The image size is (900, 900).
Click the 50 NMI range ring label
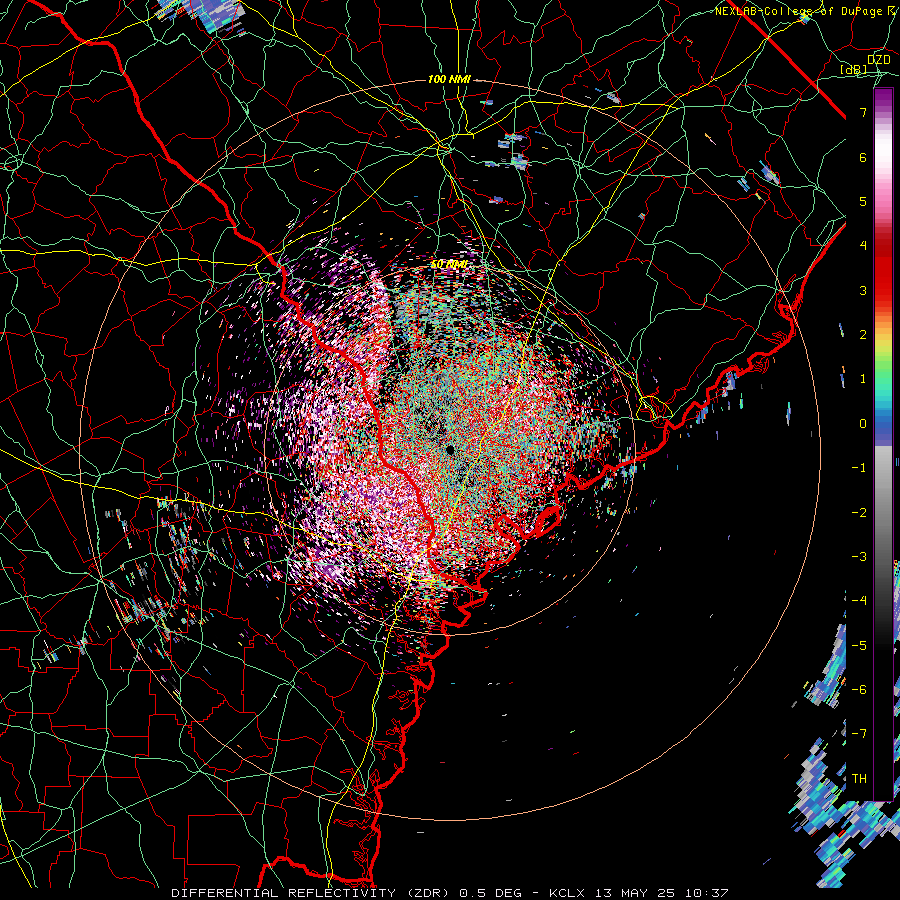click(449, 265)
